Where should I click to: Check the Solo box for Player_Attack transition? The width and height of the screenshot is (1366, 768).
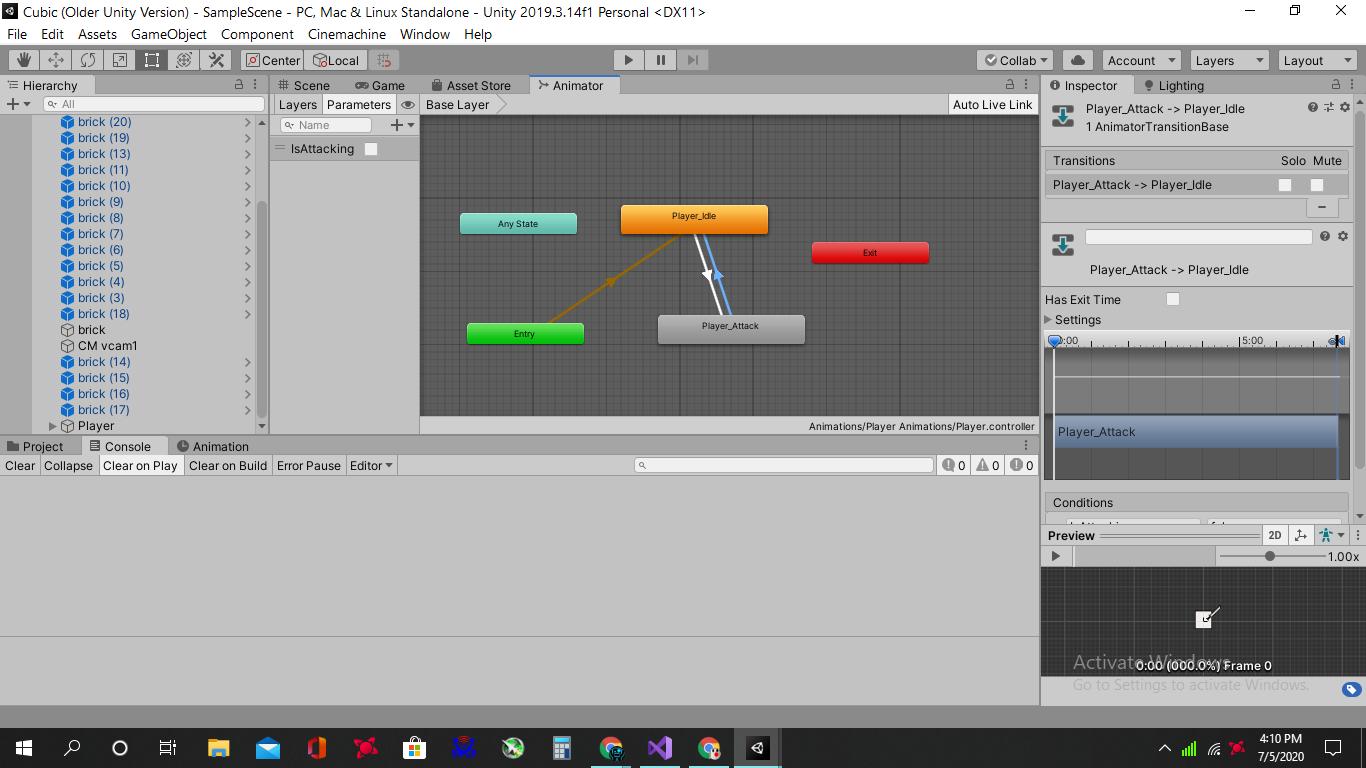pos(1285,185)
